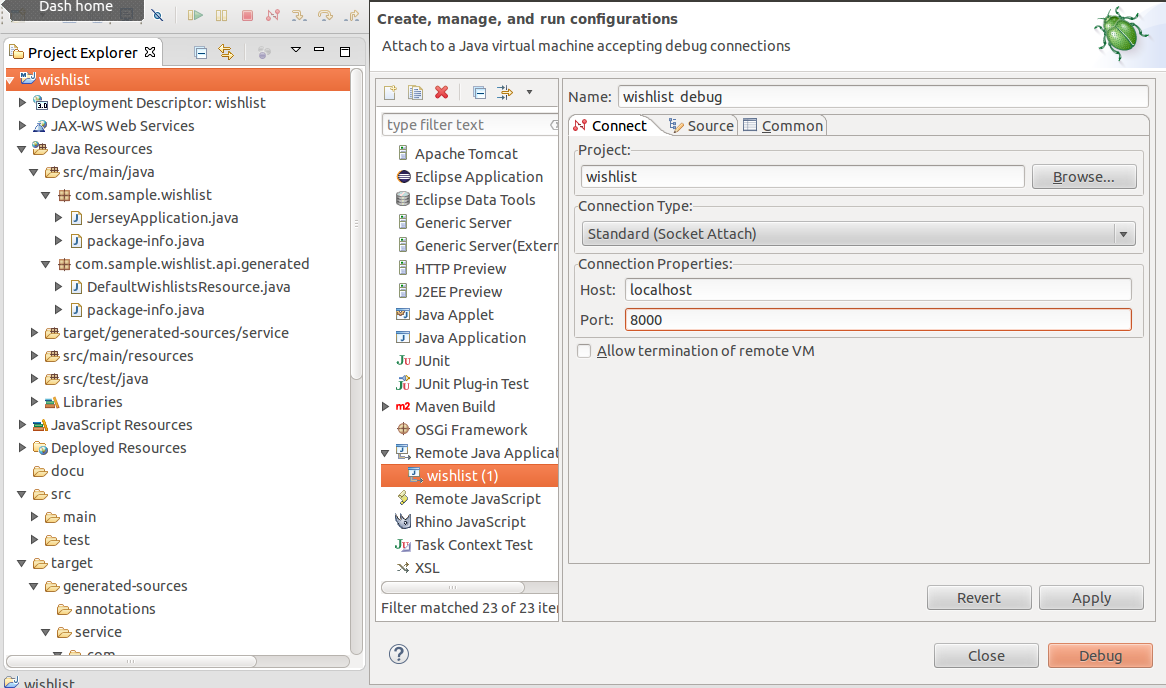
Task: Switch to the Source tab
Action: pyautogui.click(x=701, y=126)
